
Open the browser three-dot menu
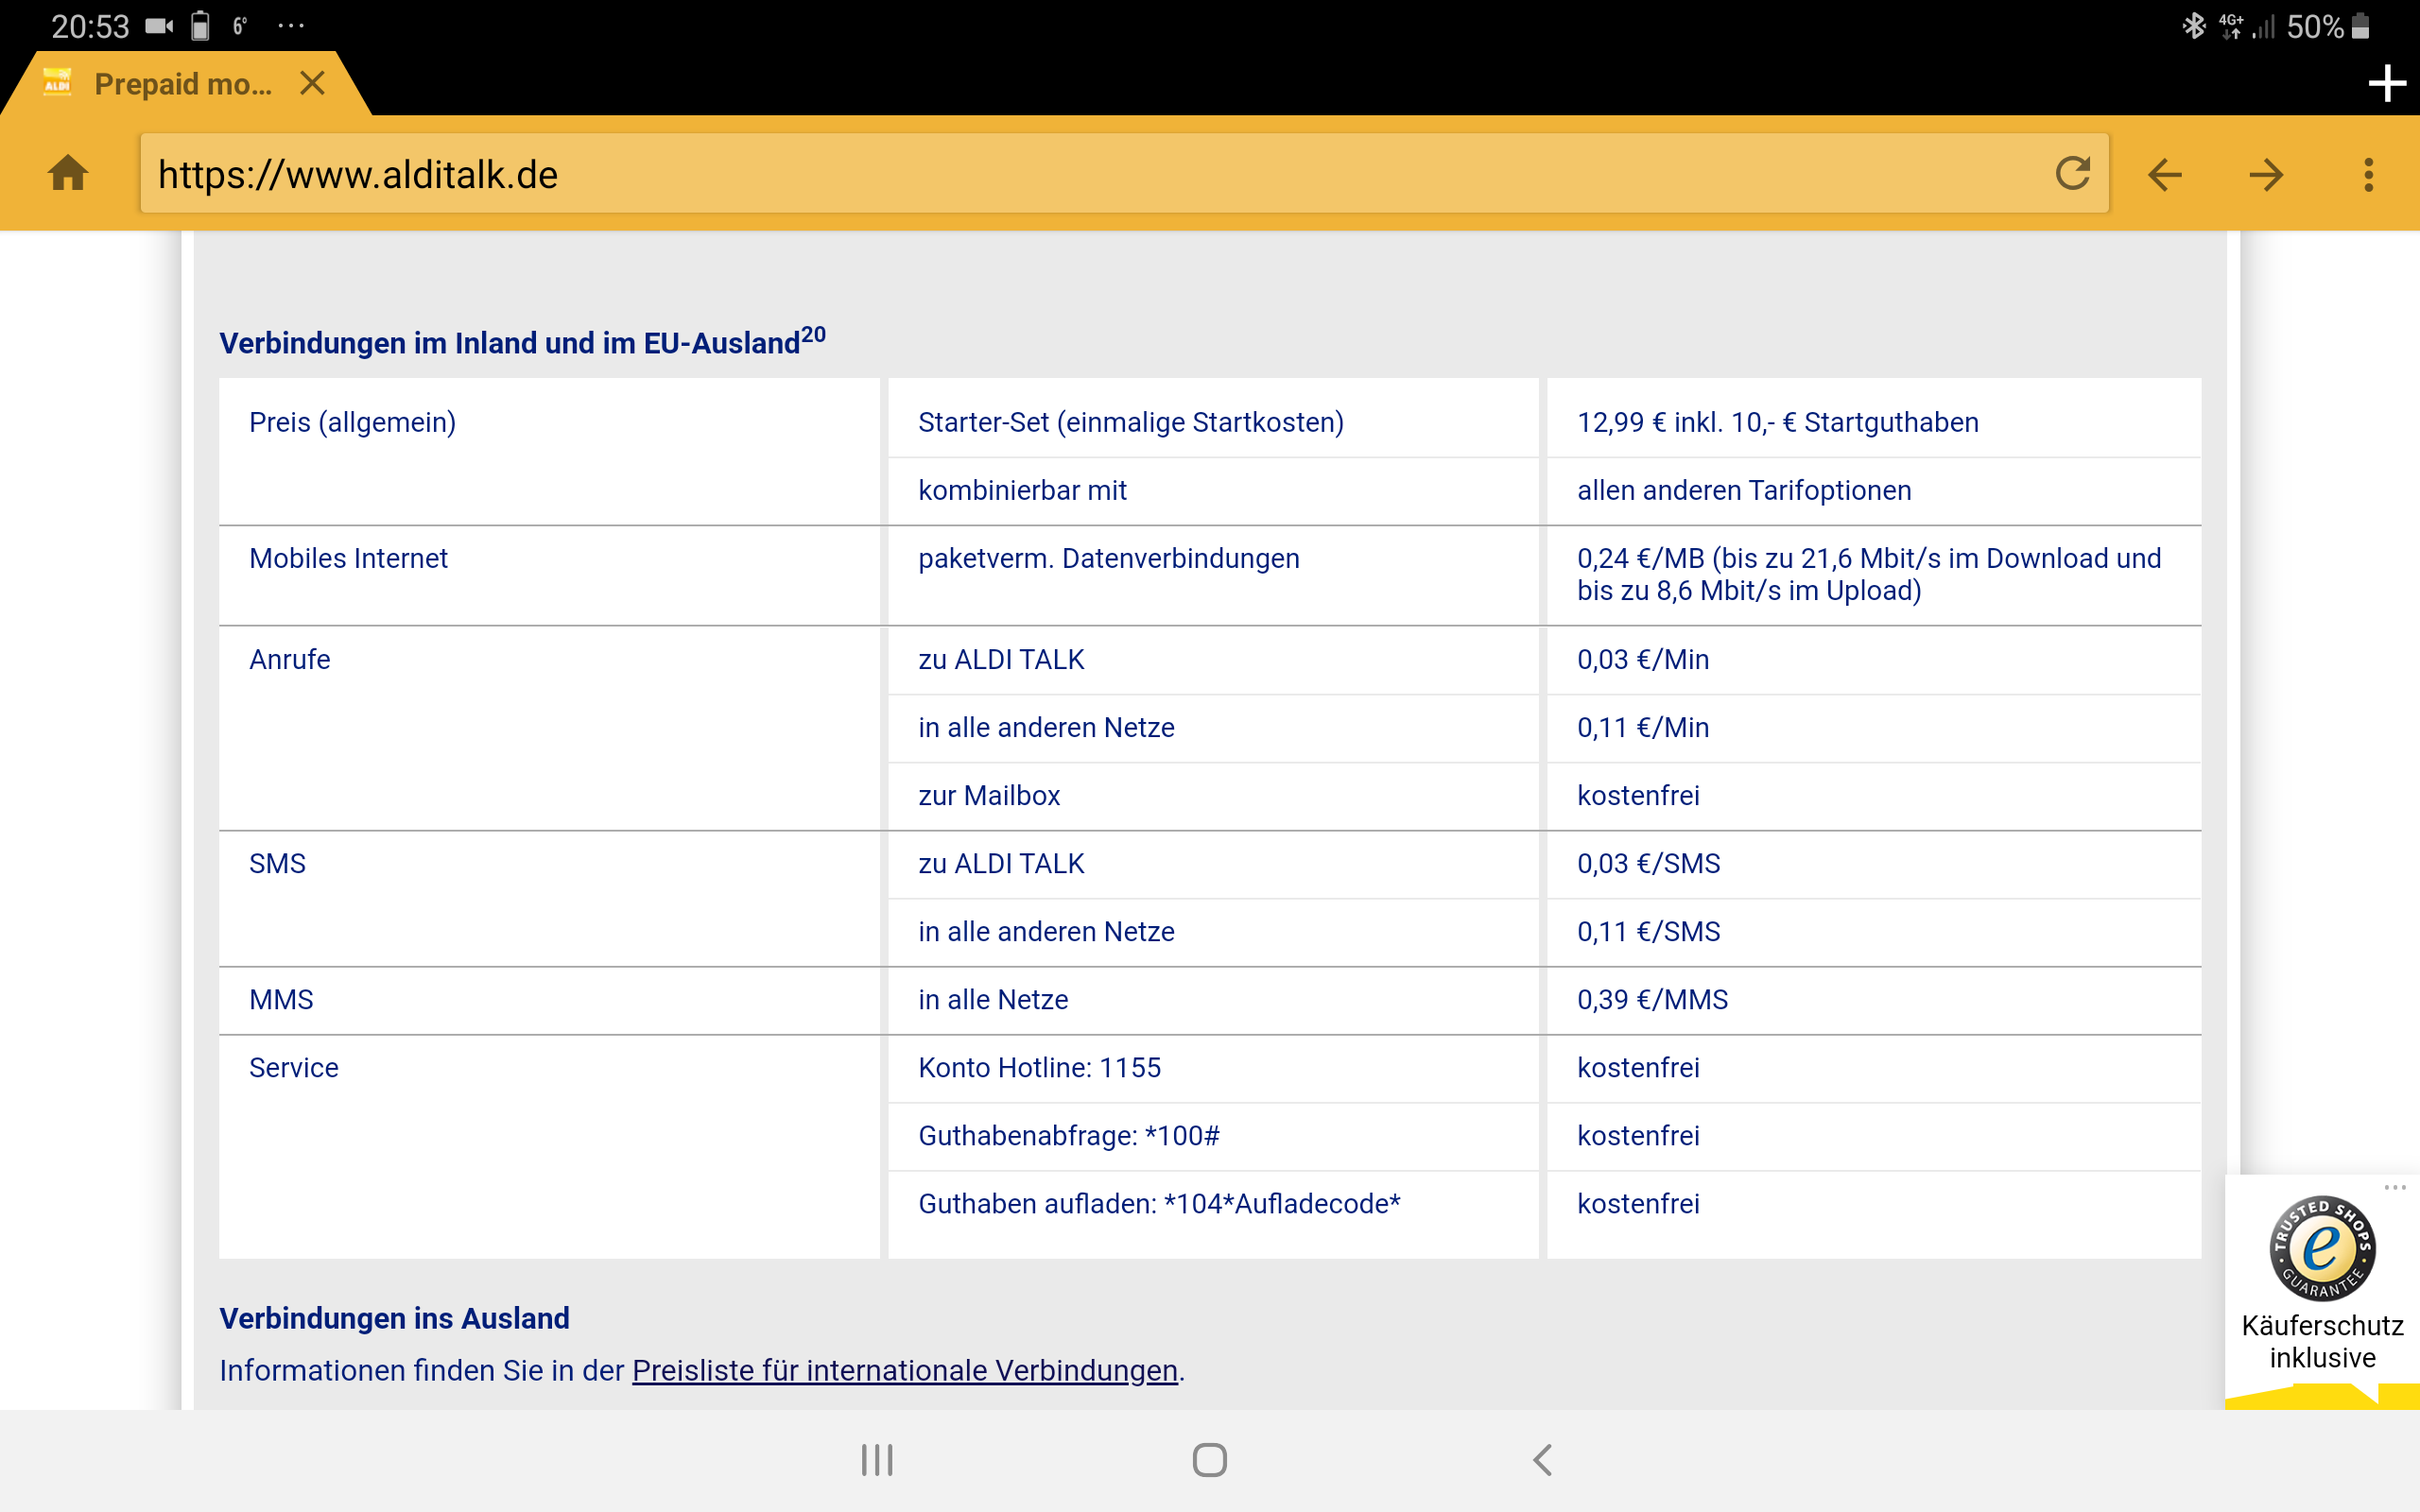2368,174
